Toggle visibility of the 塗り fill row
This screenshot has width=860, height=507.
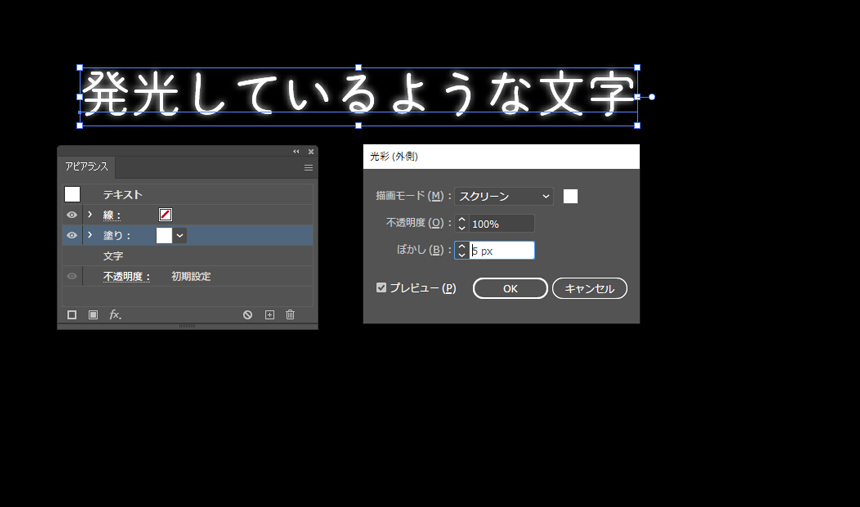pyautogui.click(x=72, y=235)
